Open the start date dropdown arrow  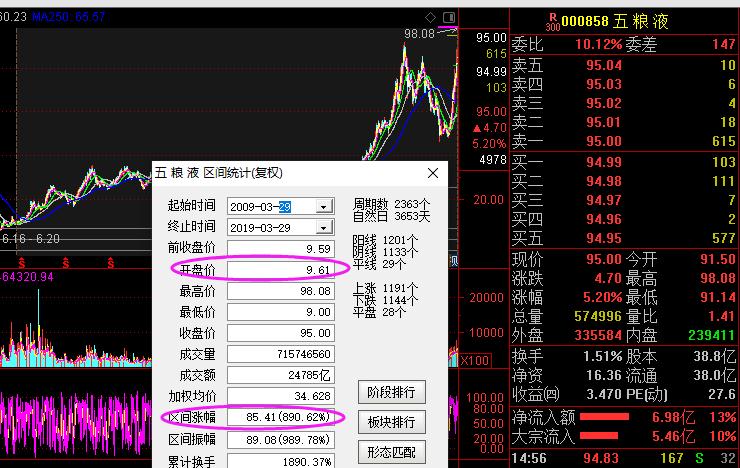[324, 207]
